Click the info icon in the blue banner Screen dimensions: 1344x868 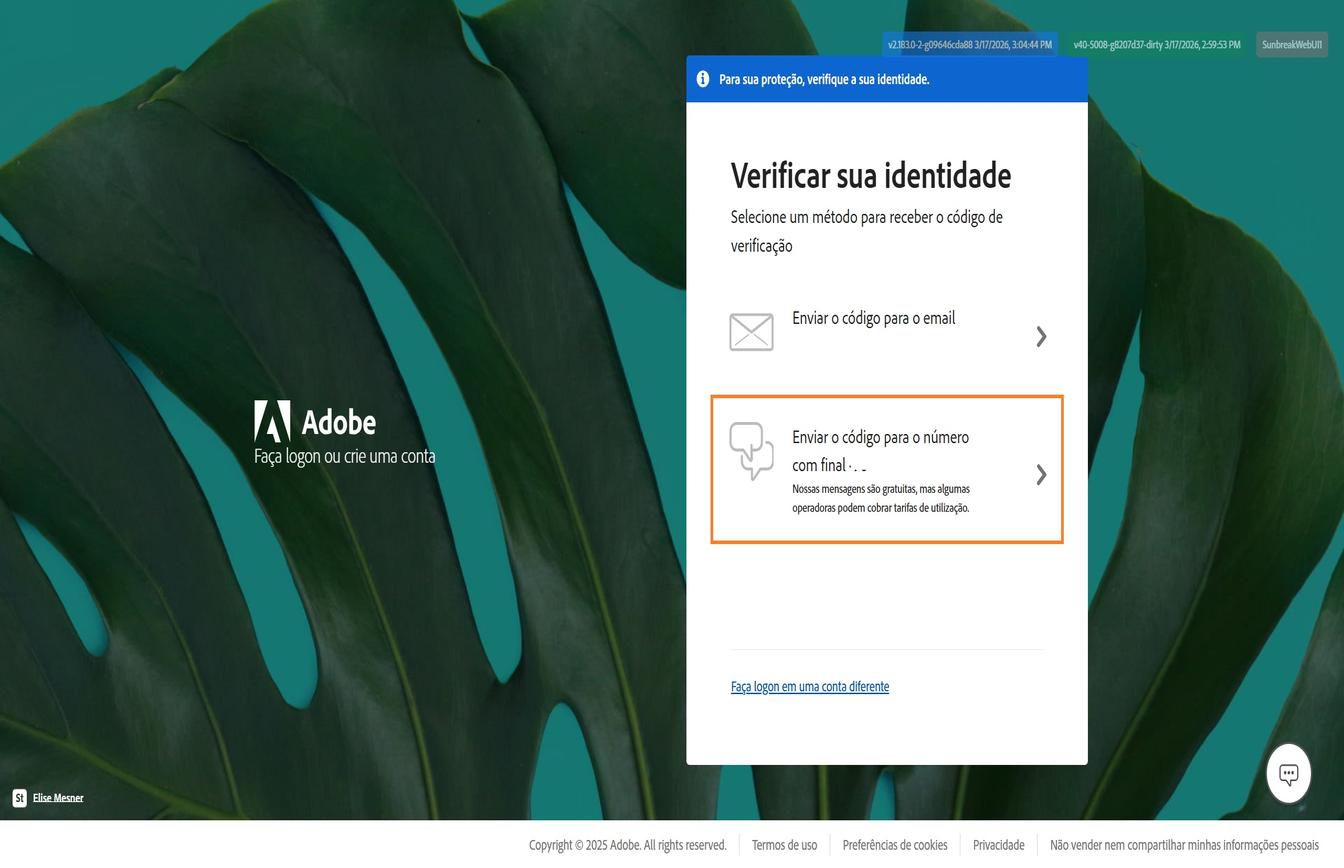tap(703, 78)
